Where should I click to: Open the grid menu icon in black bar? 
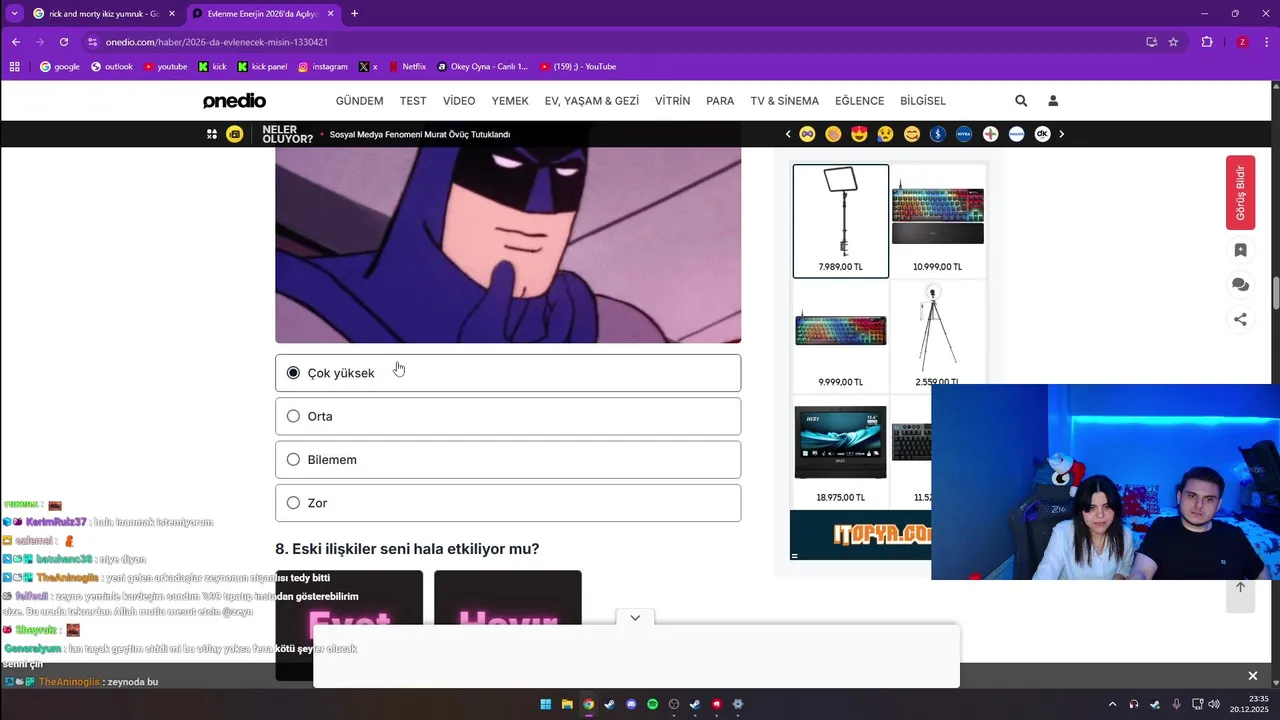point(212,134)
